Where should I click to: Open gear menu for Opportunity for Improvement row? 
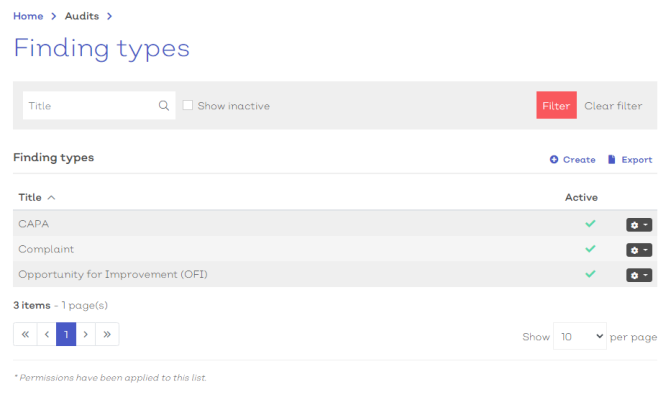point(639,275)
